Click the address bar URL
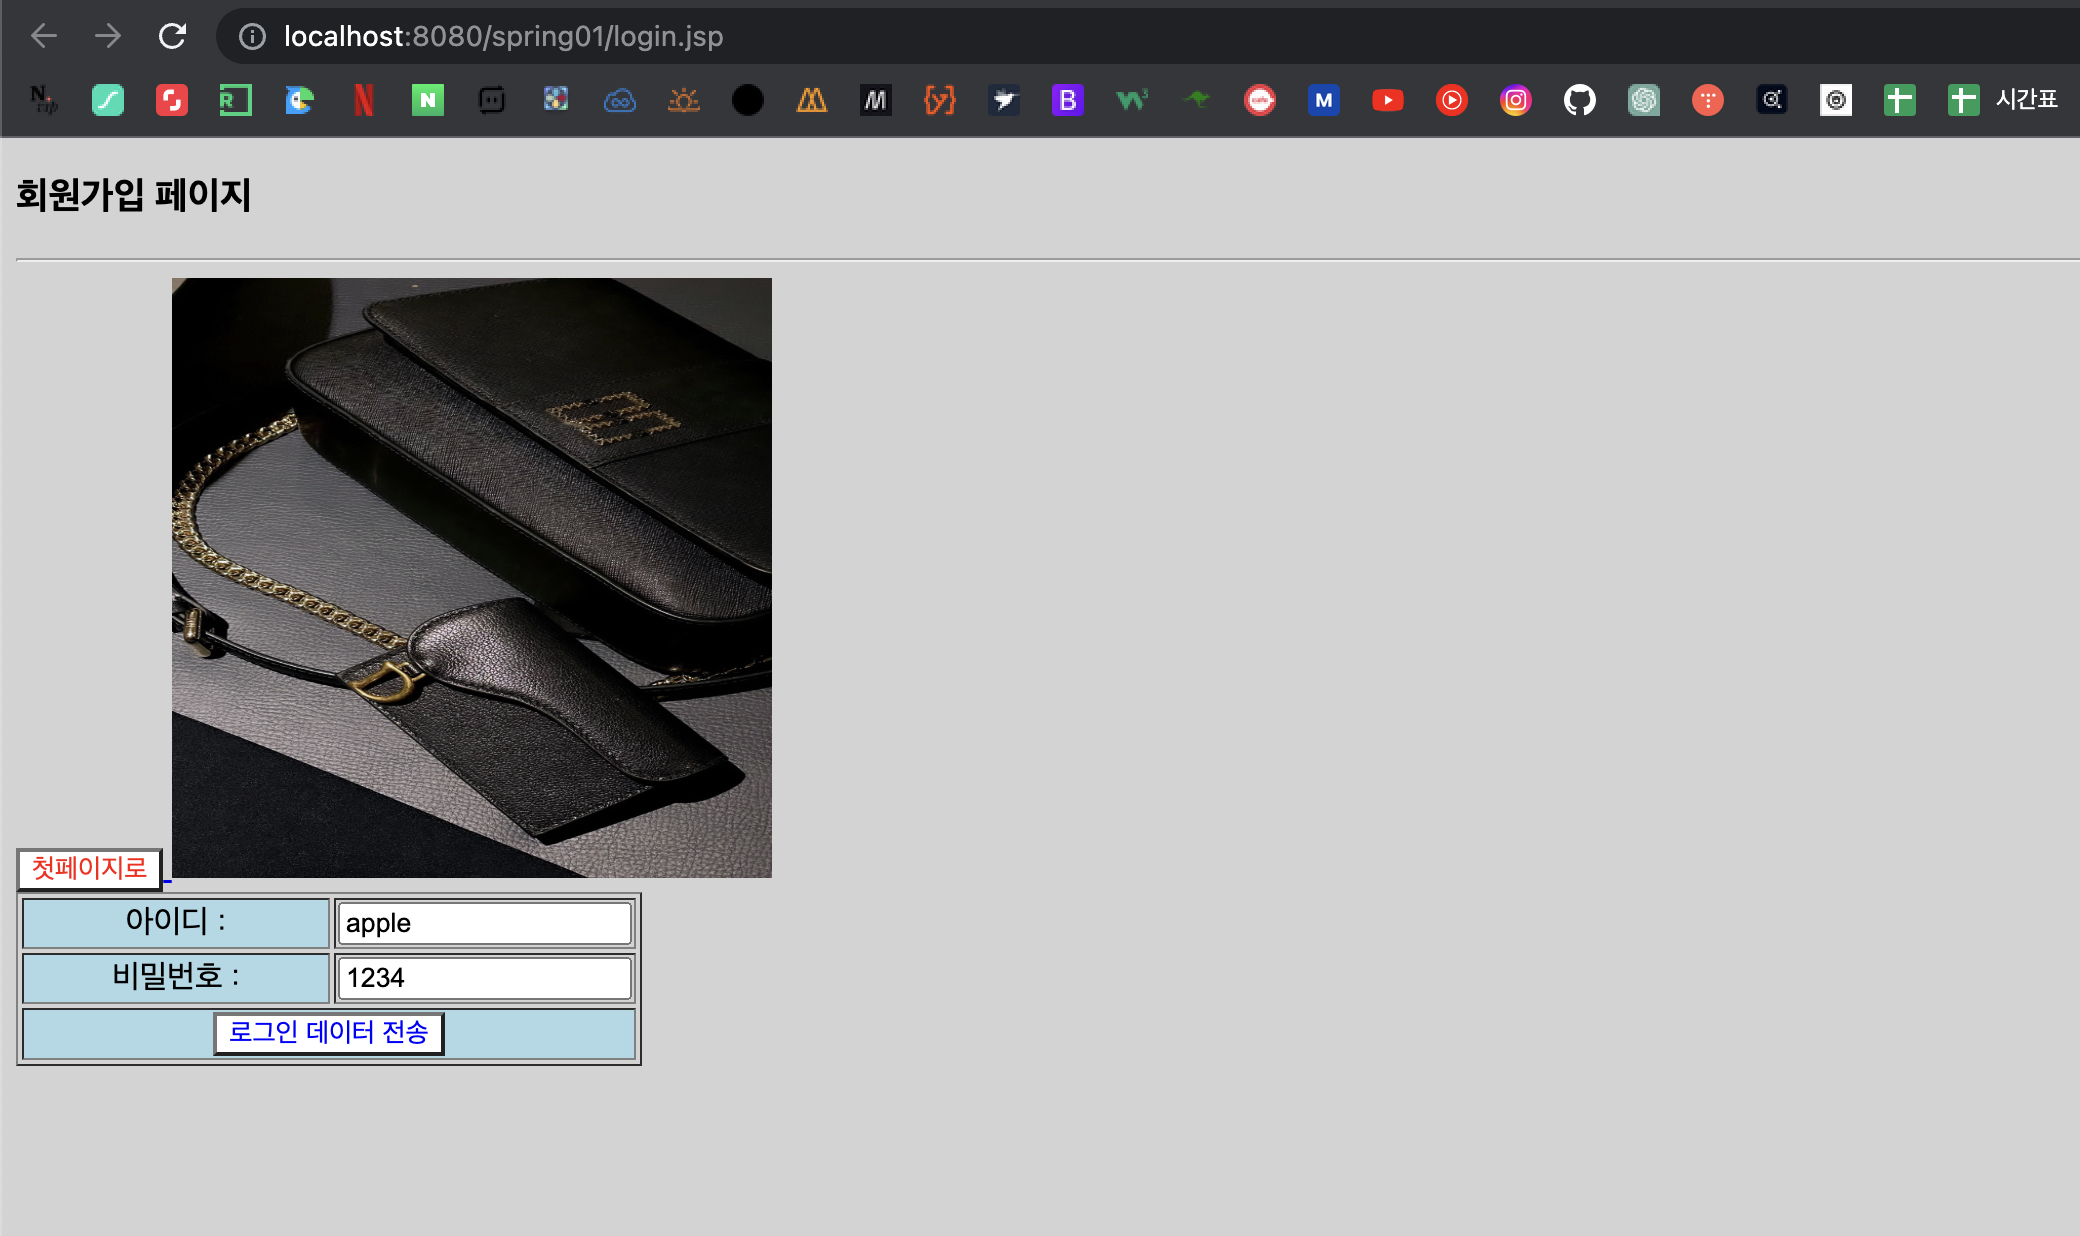The width and height of the screenshot is (2080, 1236). [503, 37]
